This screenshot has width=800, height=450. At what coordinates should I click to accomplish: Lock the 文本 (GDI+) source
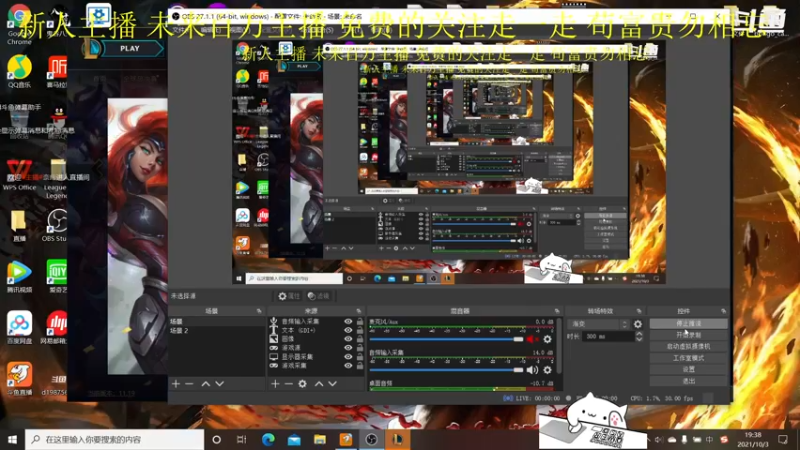pyautogui.click(x=360, y=330)
